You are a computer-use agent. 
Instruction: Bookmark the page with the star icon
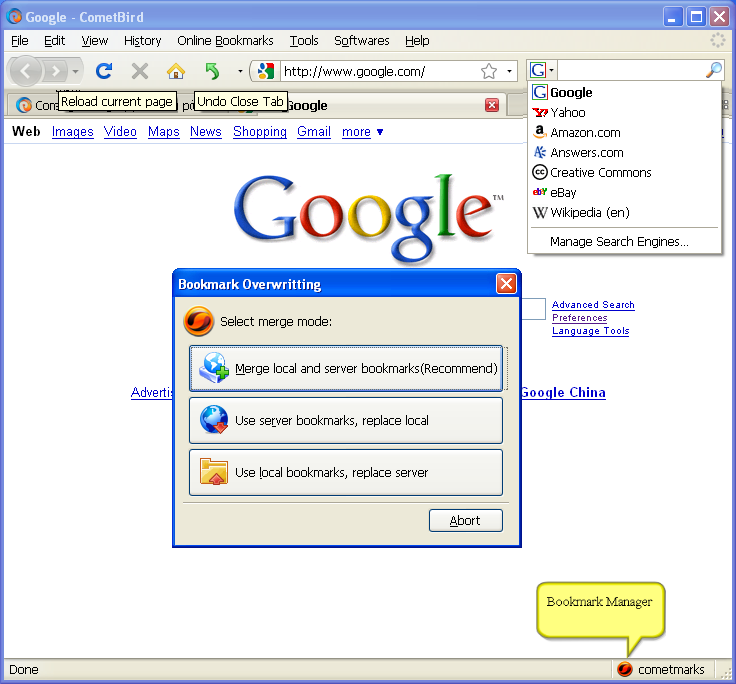click(489, 71)
